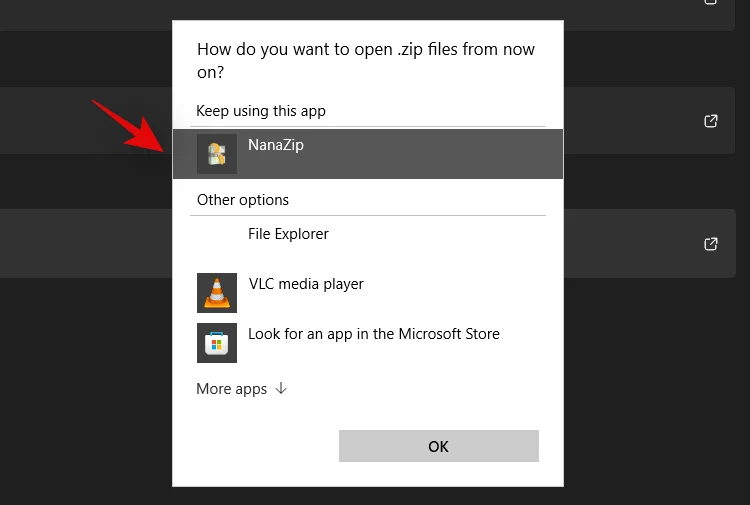Open the lower external link icon in Settings window
The height and width of the screenshot is (505, 750).
pos(711,244)
